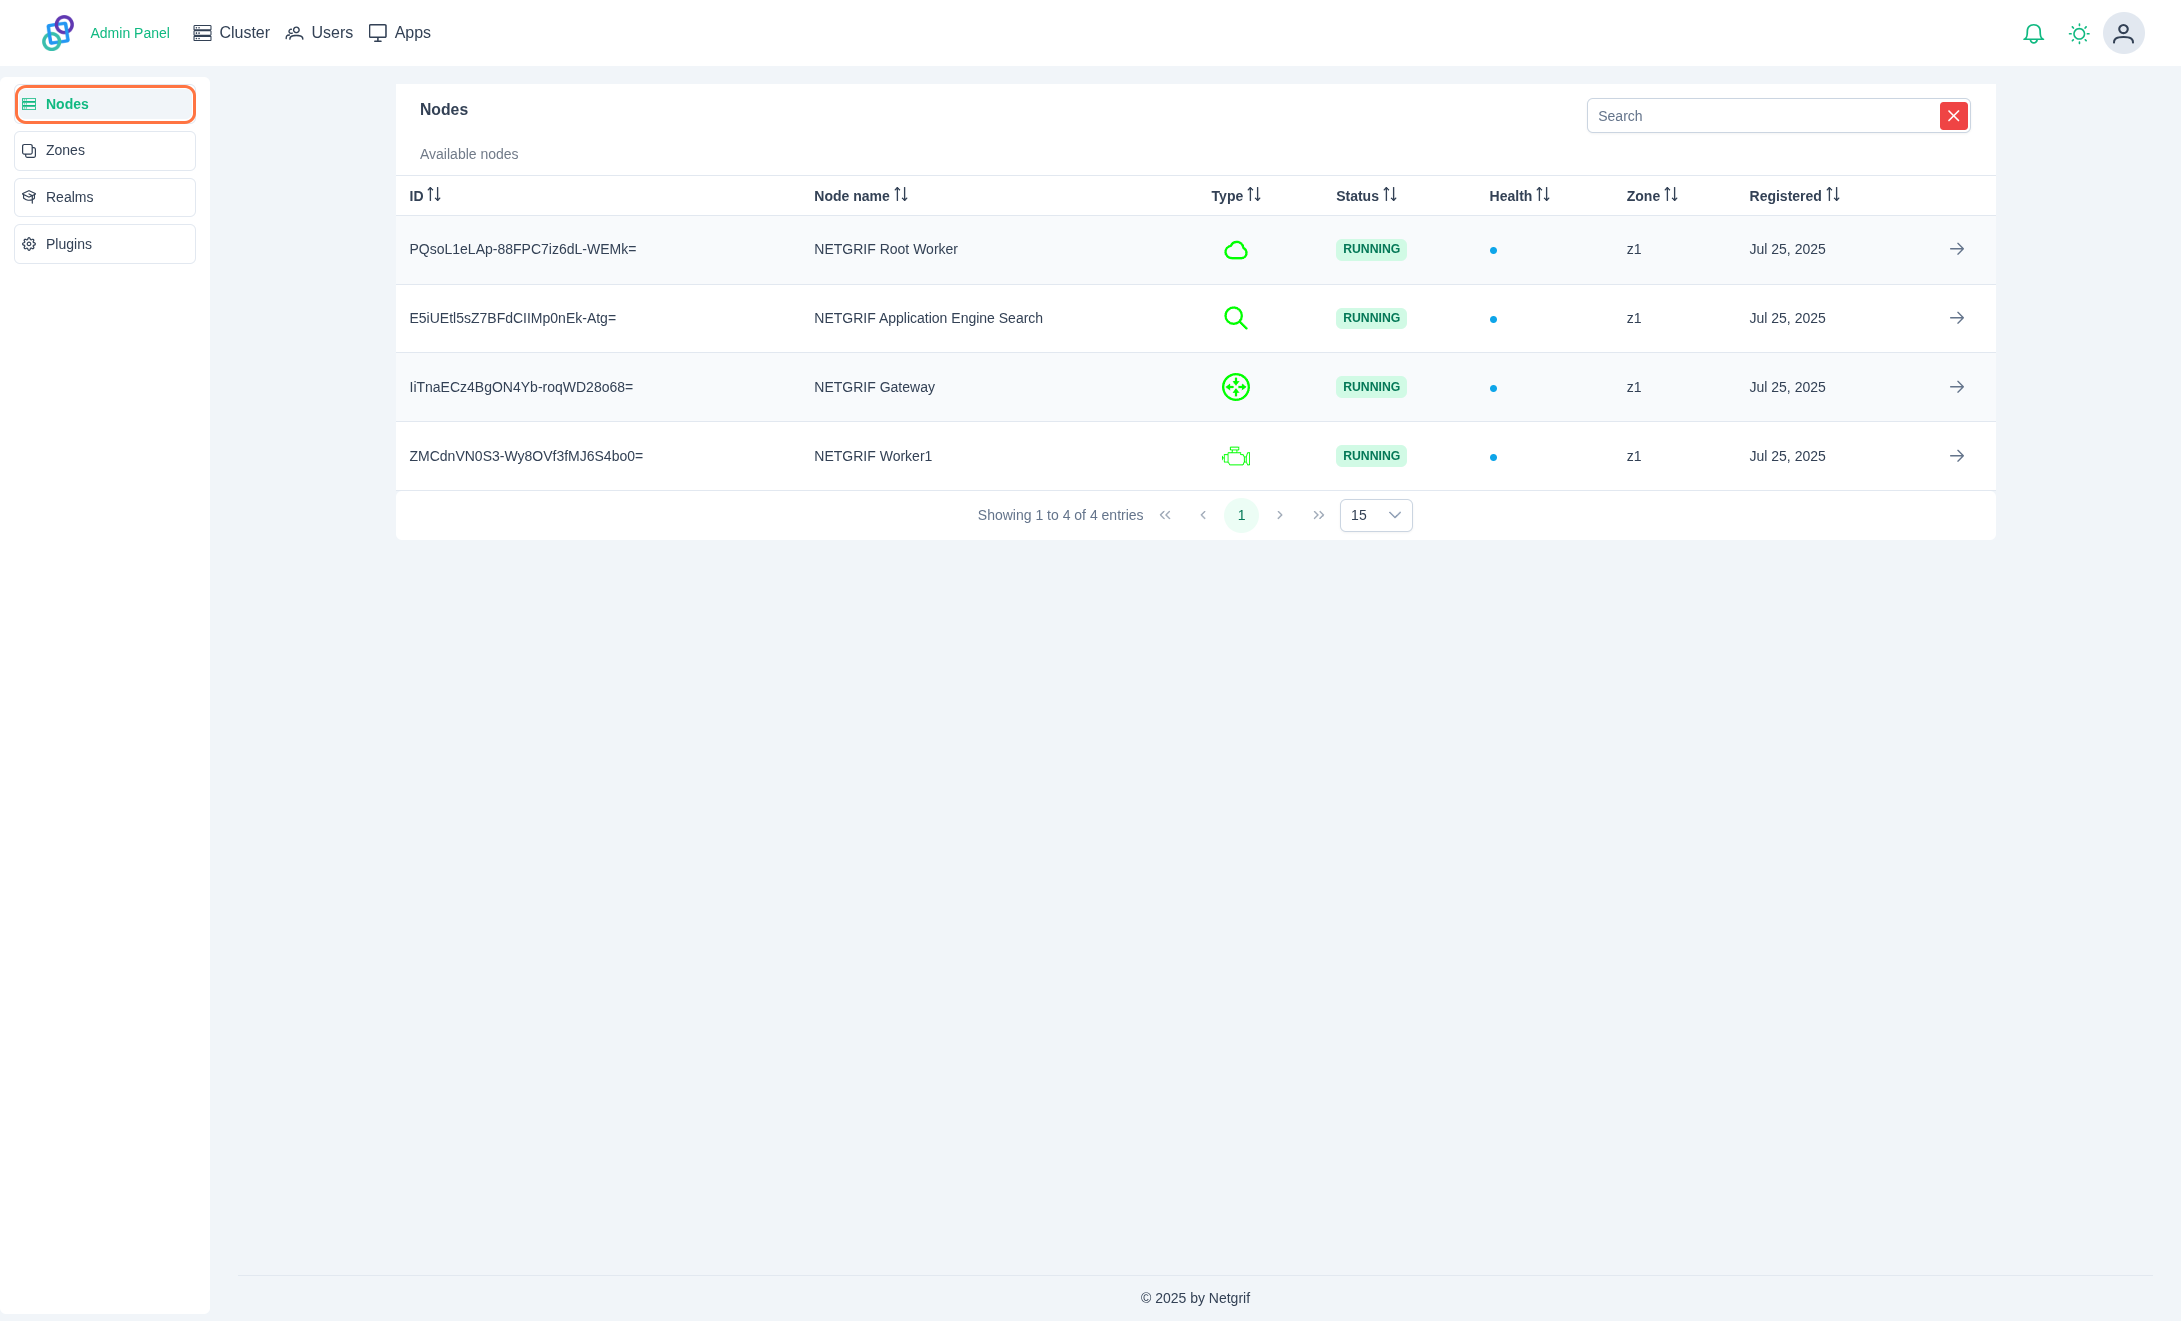Open the Cluster menu
The height and width of the screenshot is (1321, 2181).
pyautogui.click(x=232, y=33)
